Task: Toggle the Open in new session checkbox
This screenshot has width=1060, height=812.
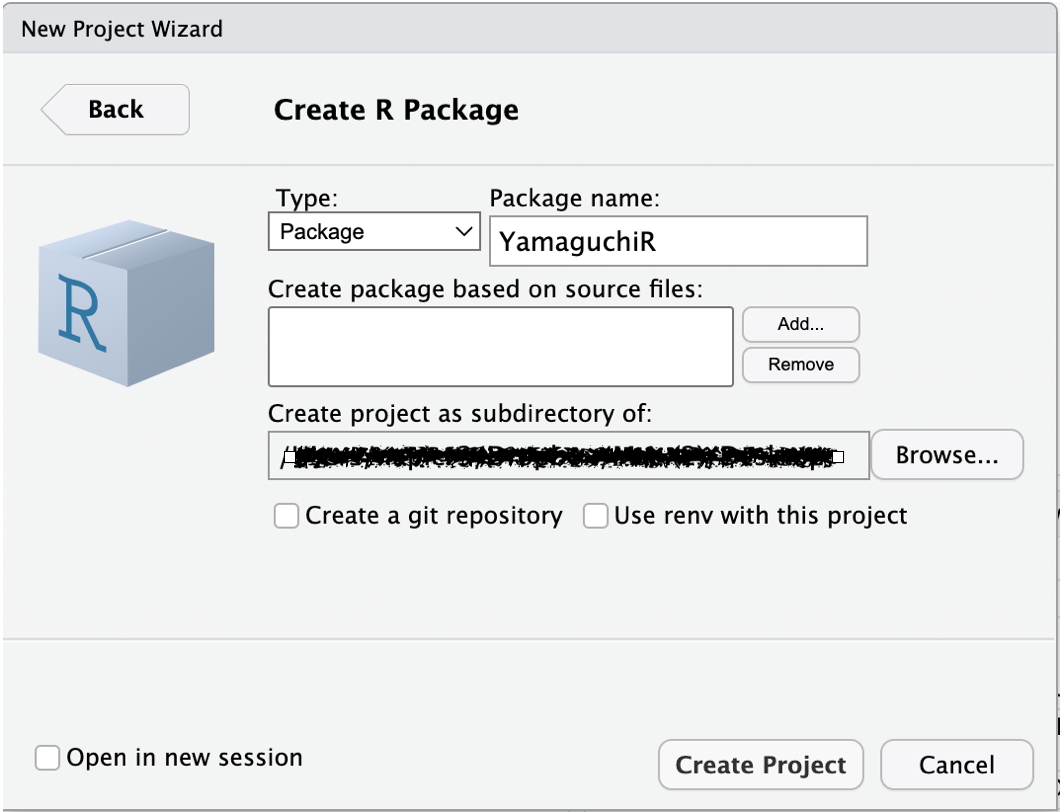Action: click(x=47, y=758)
